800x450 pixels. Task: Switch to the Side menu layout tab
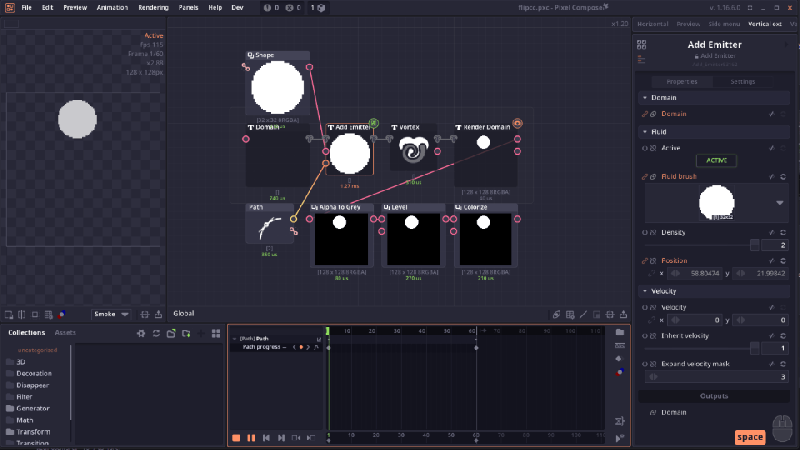click(724, 24)
